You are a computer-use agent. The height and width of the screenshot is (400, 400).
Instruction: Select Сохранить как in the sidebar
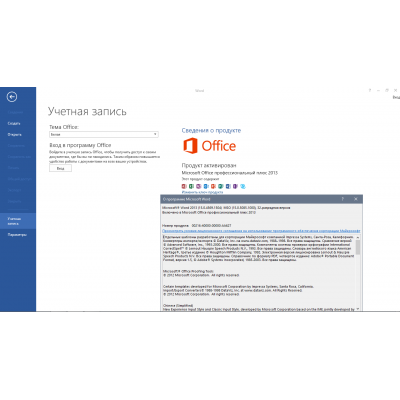[x=19, y=157]
